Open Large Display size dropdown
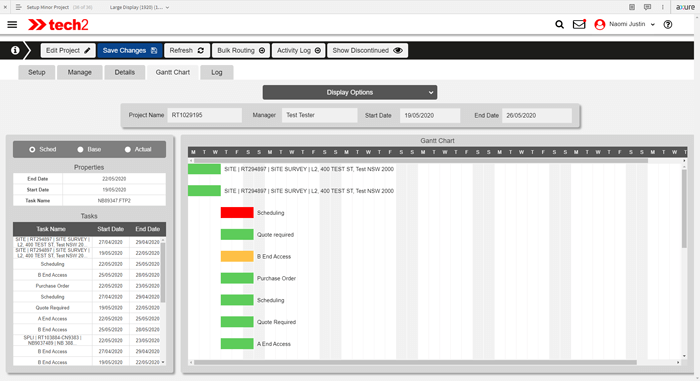This screenshot has height=381, width=700. [x=139, y=7]
